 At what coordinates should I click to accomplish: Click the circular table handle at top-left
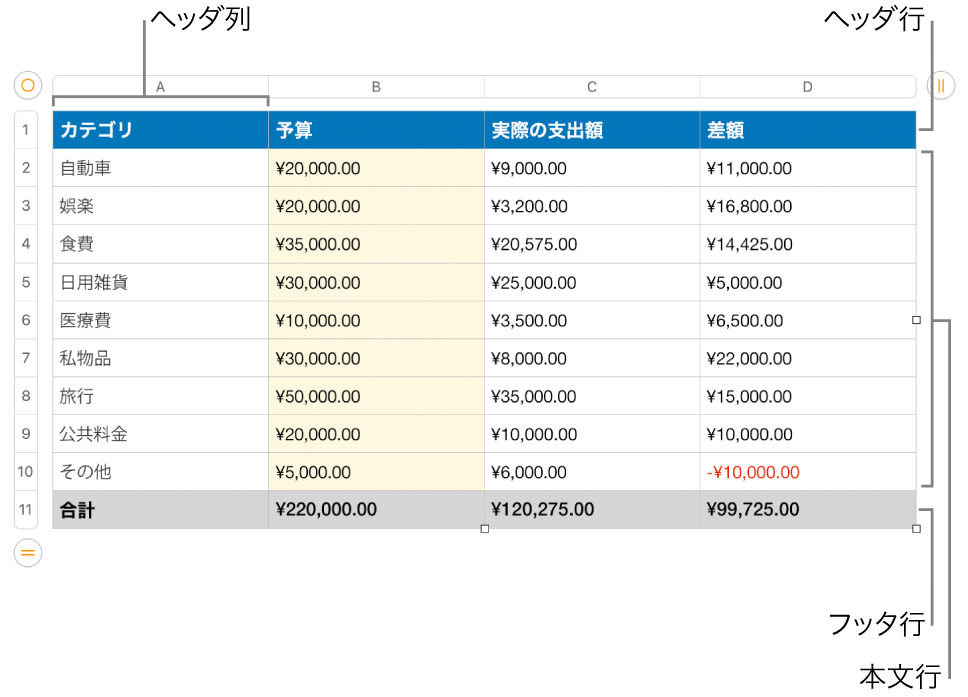[x=27, y=86]
